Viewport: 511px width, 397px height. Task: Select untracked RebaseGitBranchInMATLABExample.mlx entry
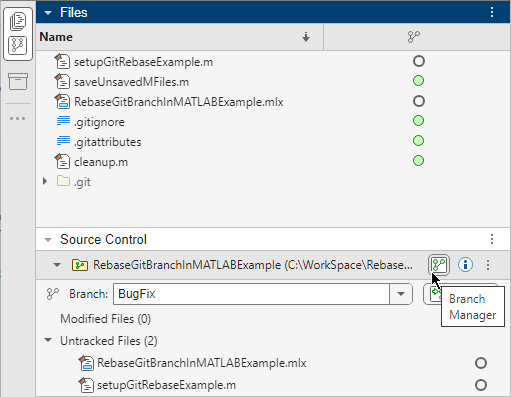coord(202,363)
